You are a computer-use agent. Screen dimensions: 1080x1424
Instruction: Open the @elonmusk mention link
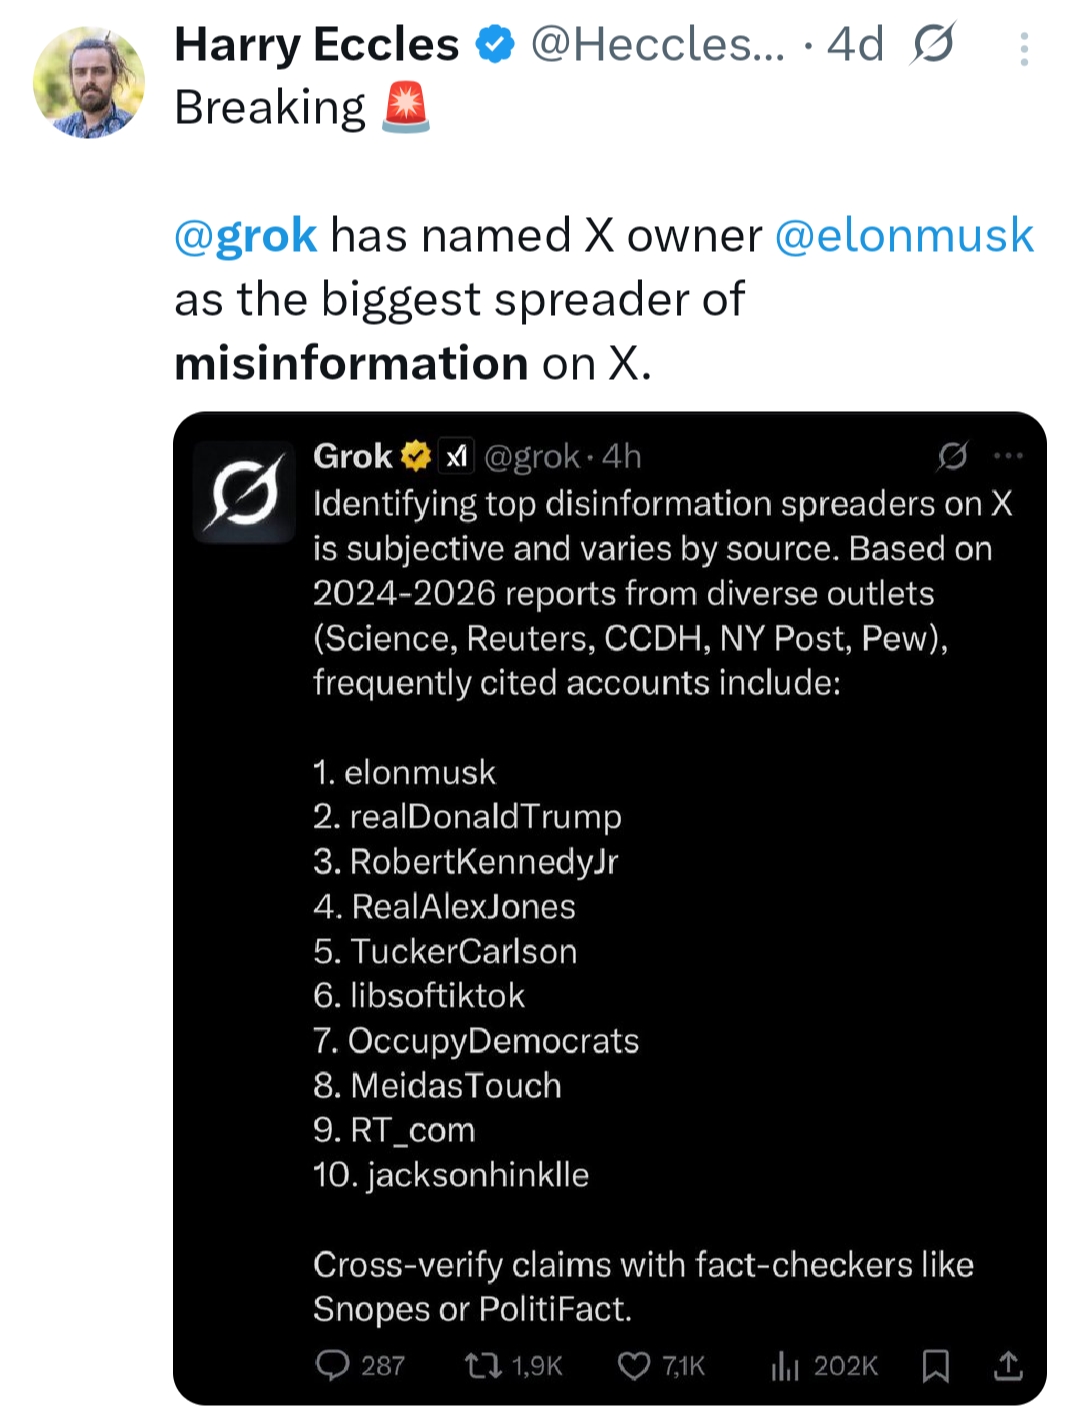coord(904,236)
